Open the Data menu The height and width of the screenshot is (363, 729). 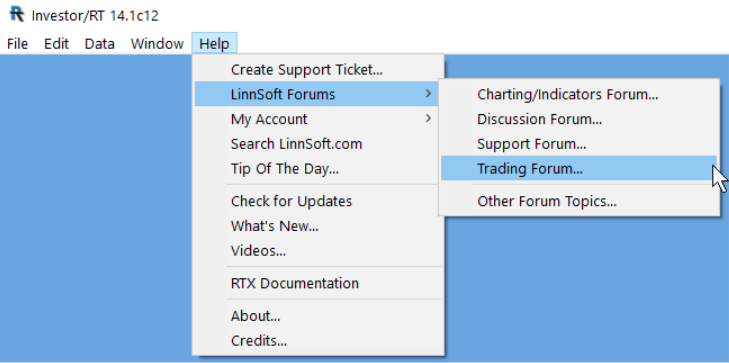click(x=99, y=44)
